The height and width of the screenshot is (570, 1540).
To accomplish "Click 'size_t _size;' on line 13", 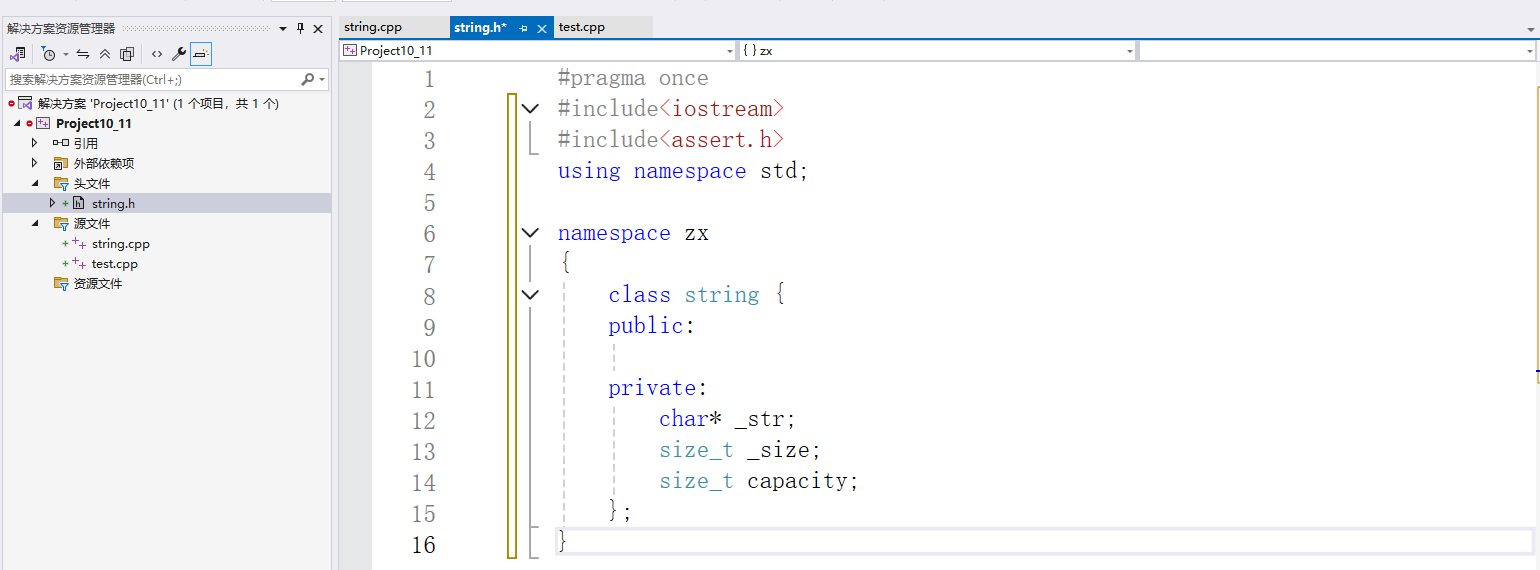I will click(x=740, y=451).
